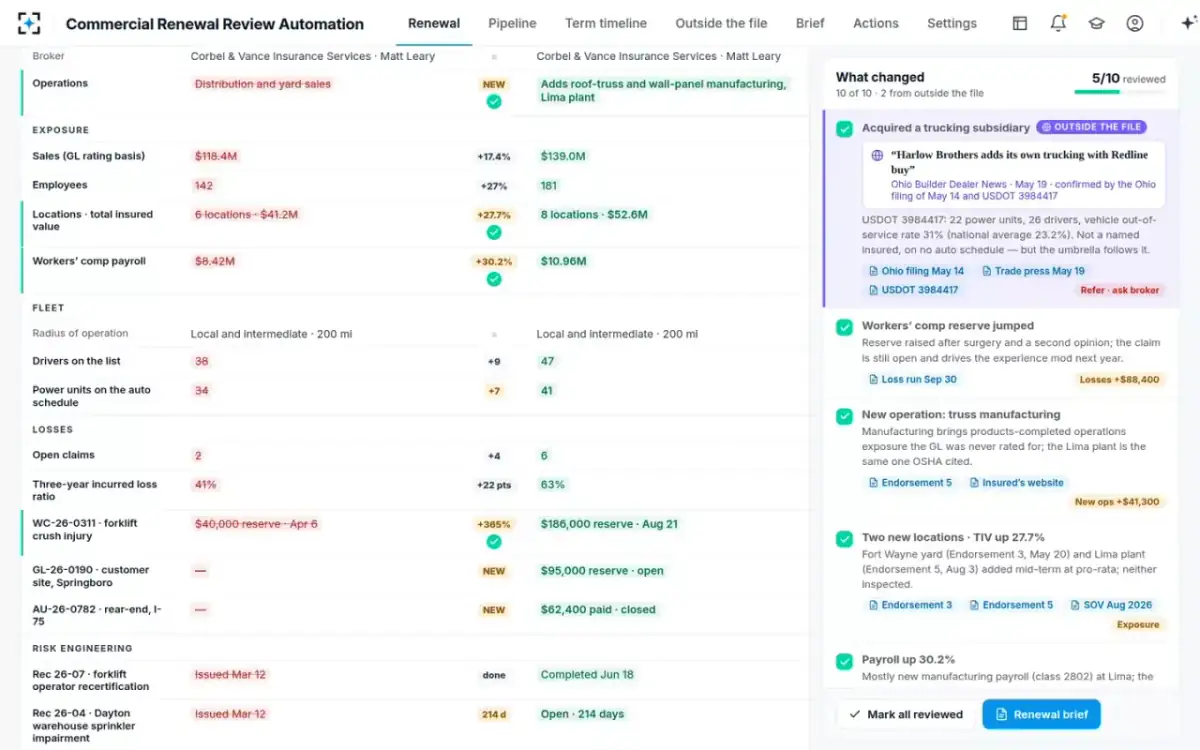Click the WC-26-0311 forklift crush injury row label
Image resolution: width=1200 pixels, height=750 pixels.
click(85, 529)
